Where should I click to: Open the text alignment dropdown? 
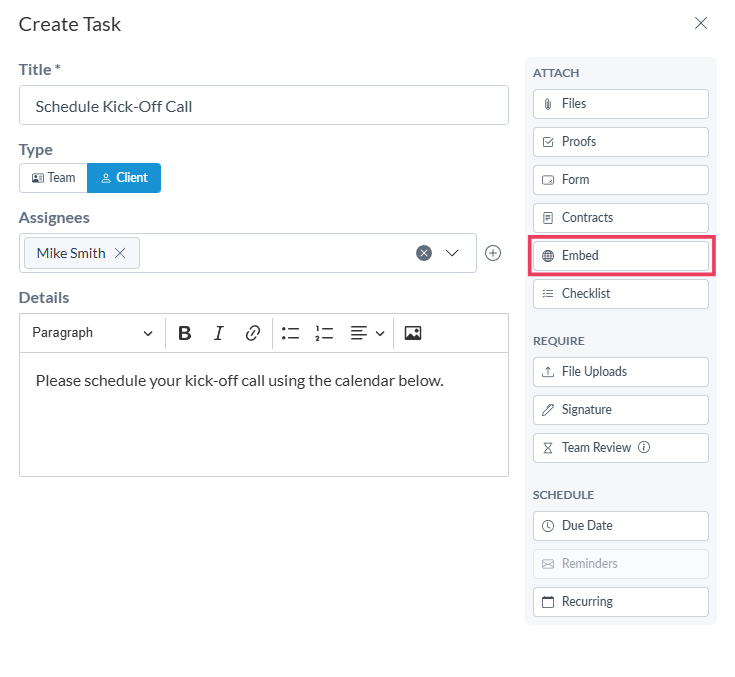(x=367, y=333)
